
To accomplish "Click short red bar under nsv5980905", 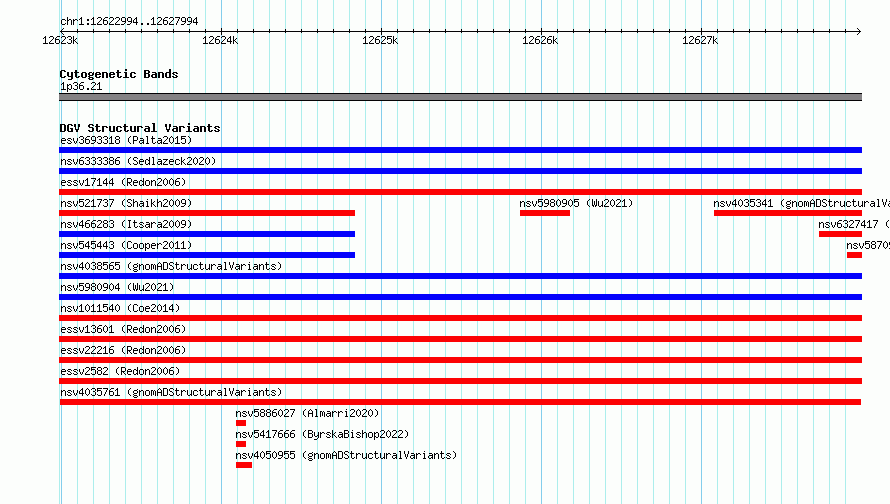I will pos(545,213).
